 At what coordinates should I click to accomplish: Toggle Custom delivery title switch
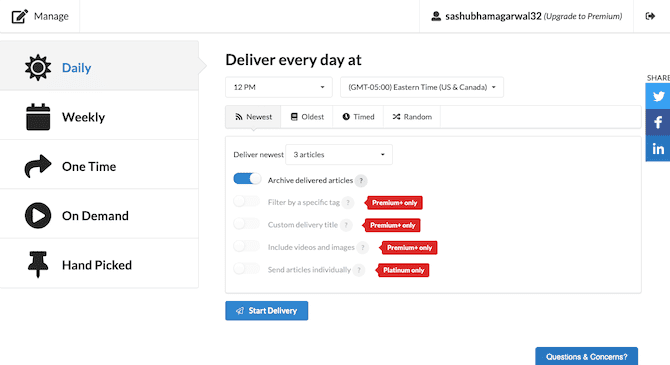coord(247,223)
